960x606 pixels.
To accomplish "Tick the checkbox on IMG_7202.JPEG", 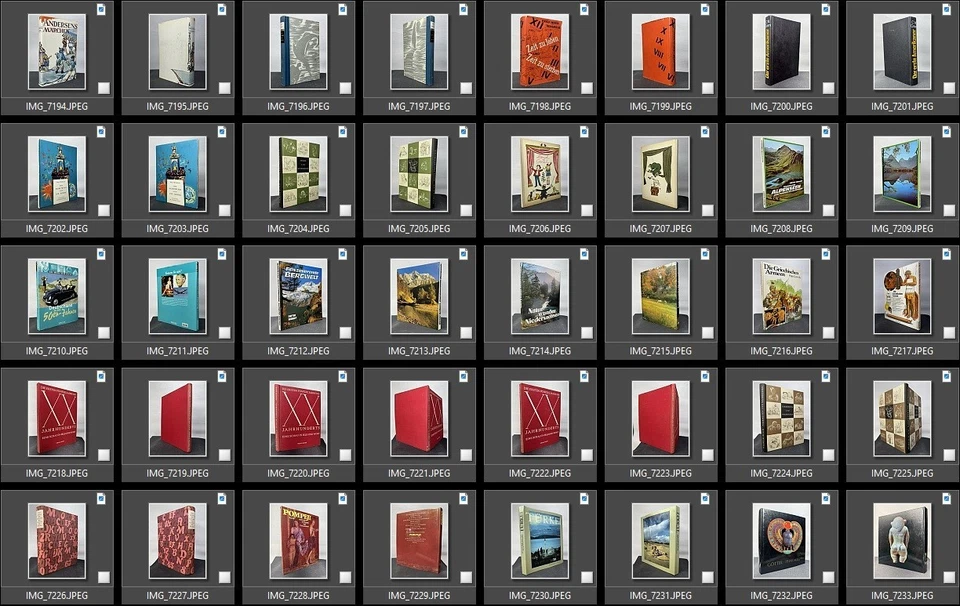I will pyautogui.click(x=104, y=211).
